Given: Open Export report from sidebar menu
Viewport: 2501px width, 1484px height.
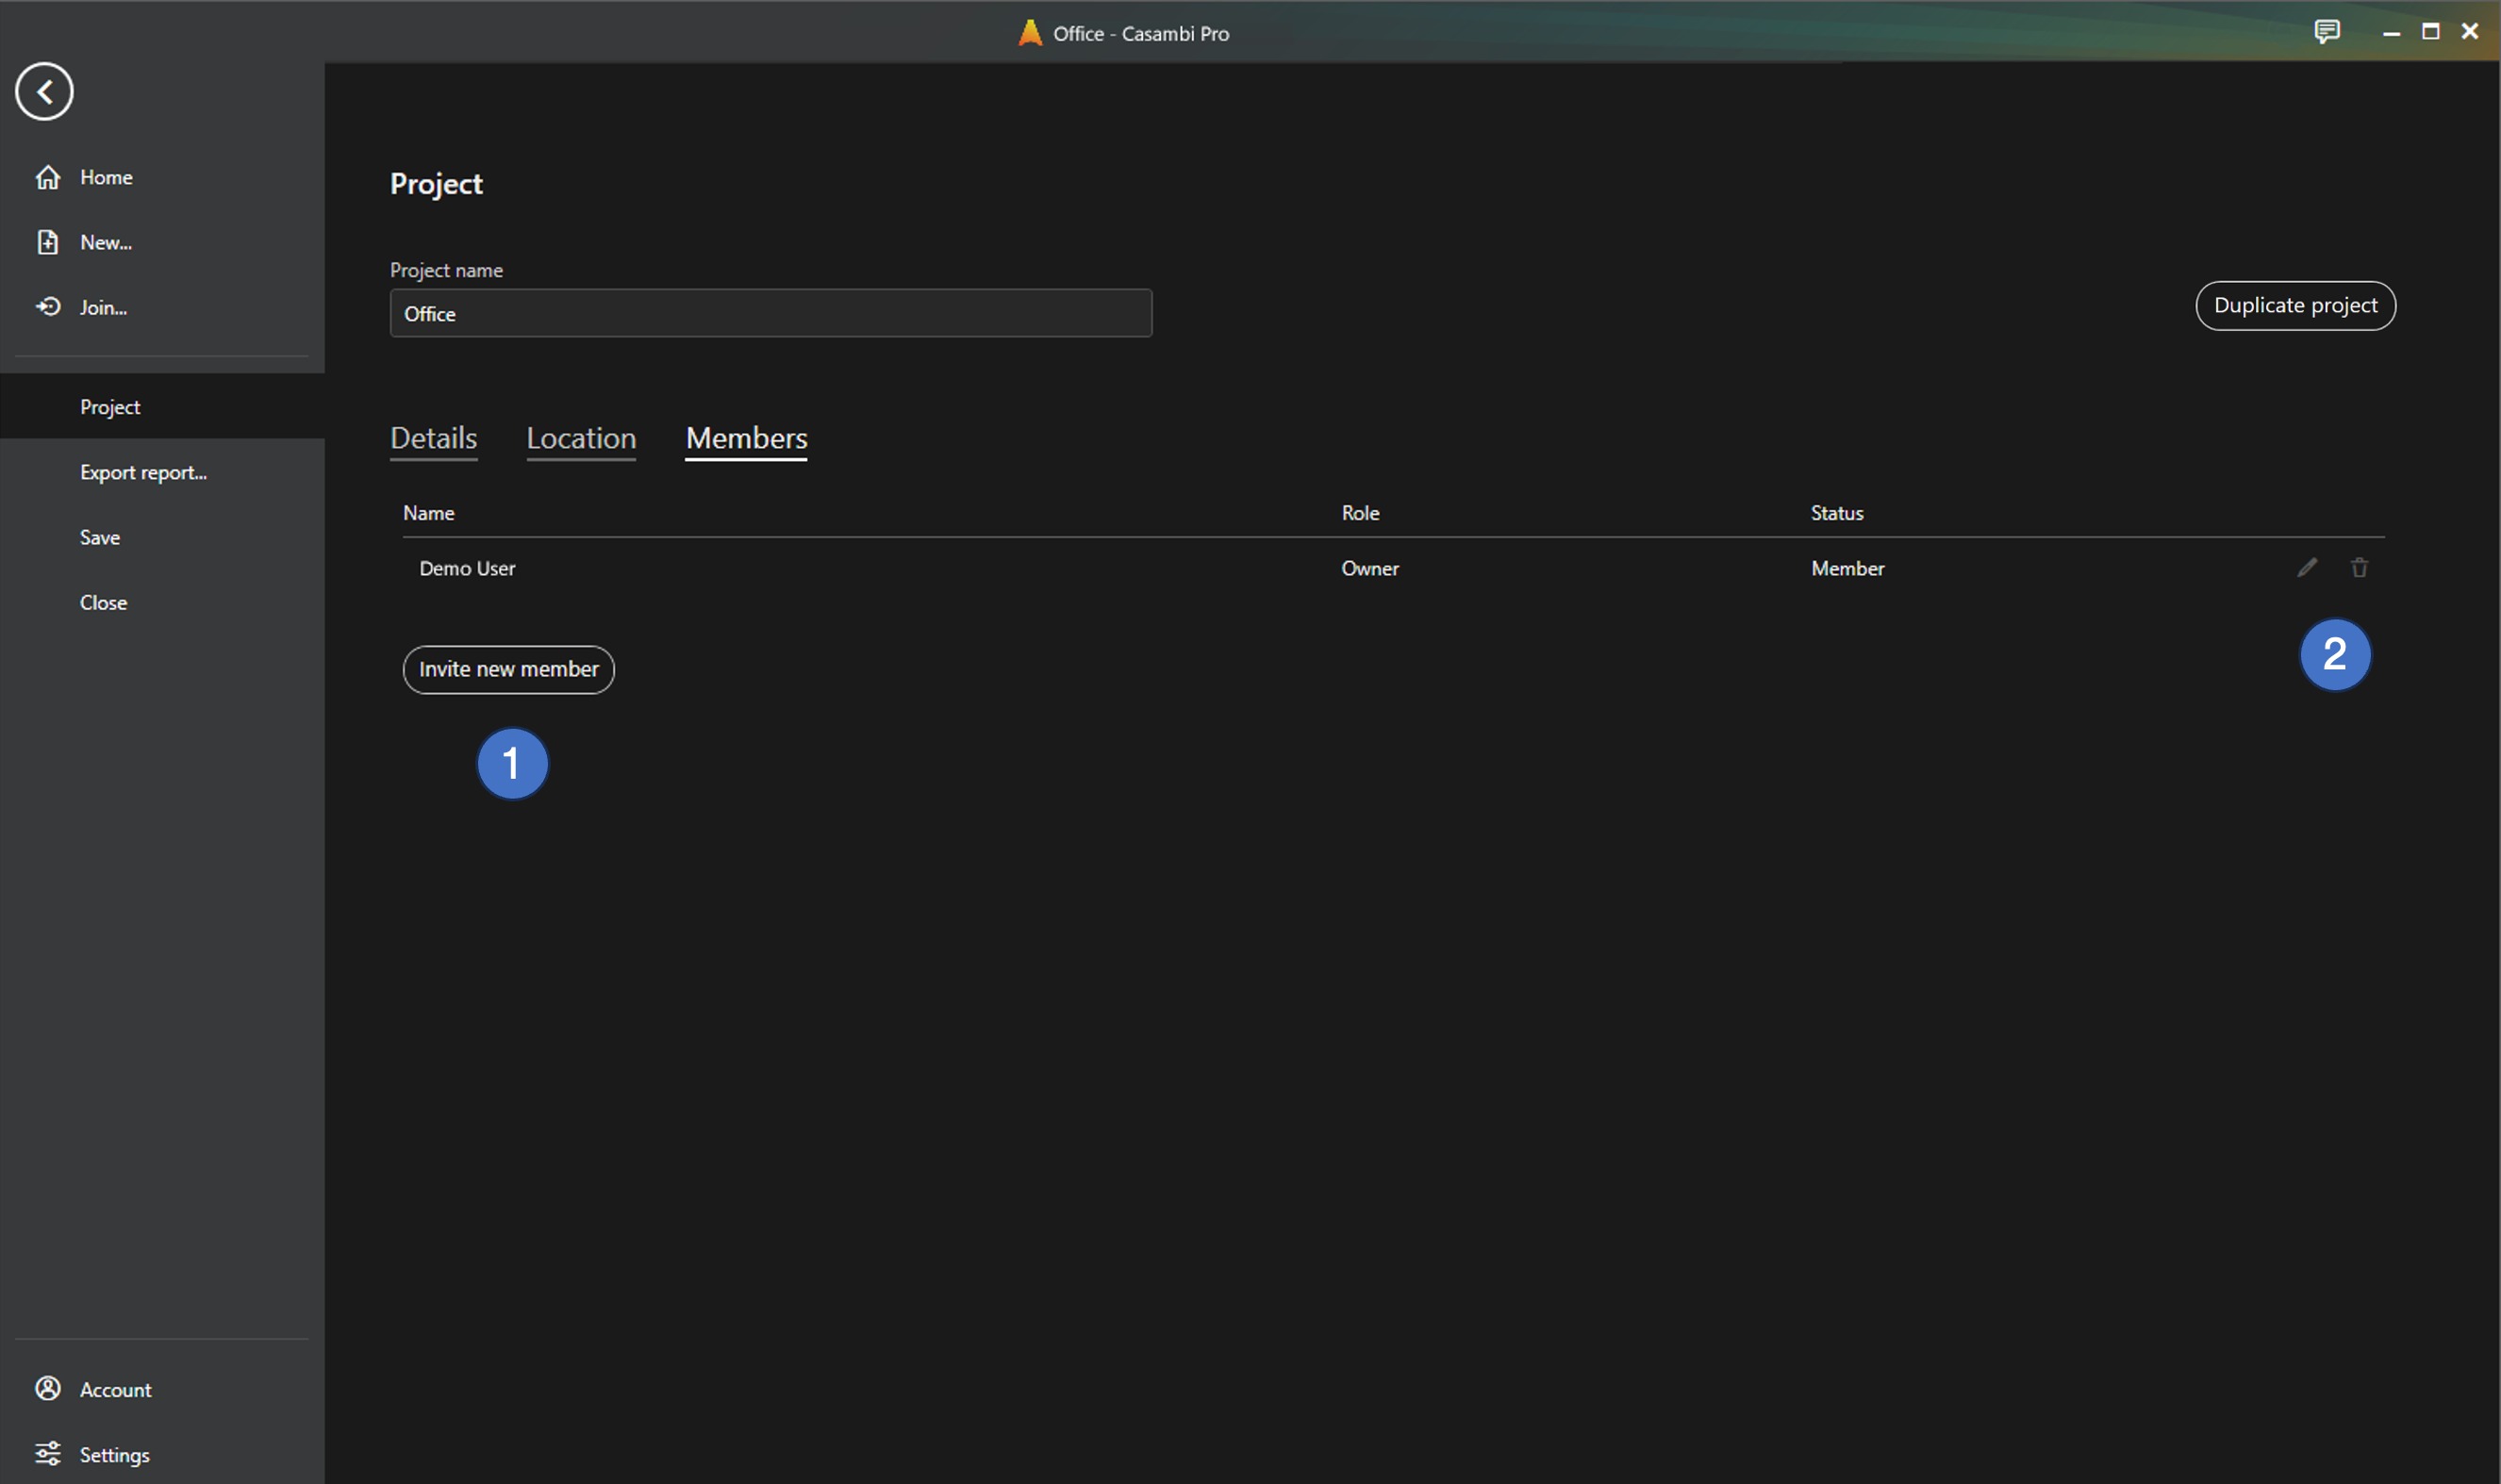Looking at the screenshot, I should [x=143, y=471].
